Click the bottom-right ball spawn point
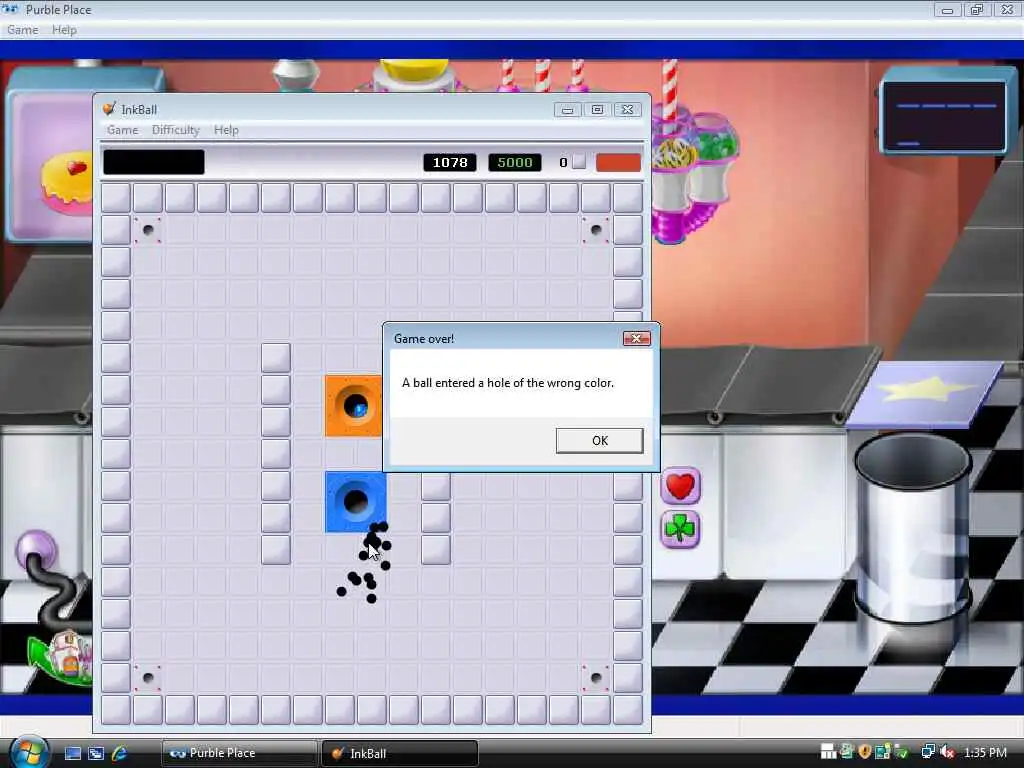Image resolution: width=1024 pixels, height=768 pixels. 596,678
